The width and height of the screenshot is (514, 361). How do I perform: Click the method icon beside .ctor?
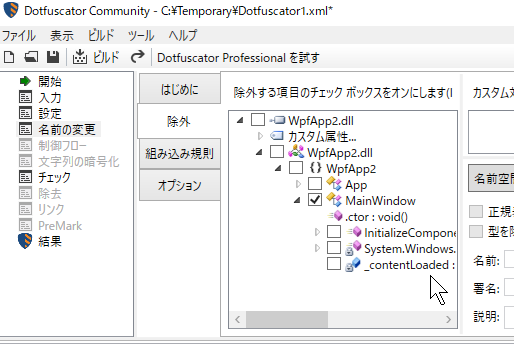tap(335, 216)
